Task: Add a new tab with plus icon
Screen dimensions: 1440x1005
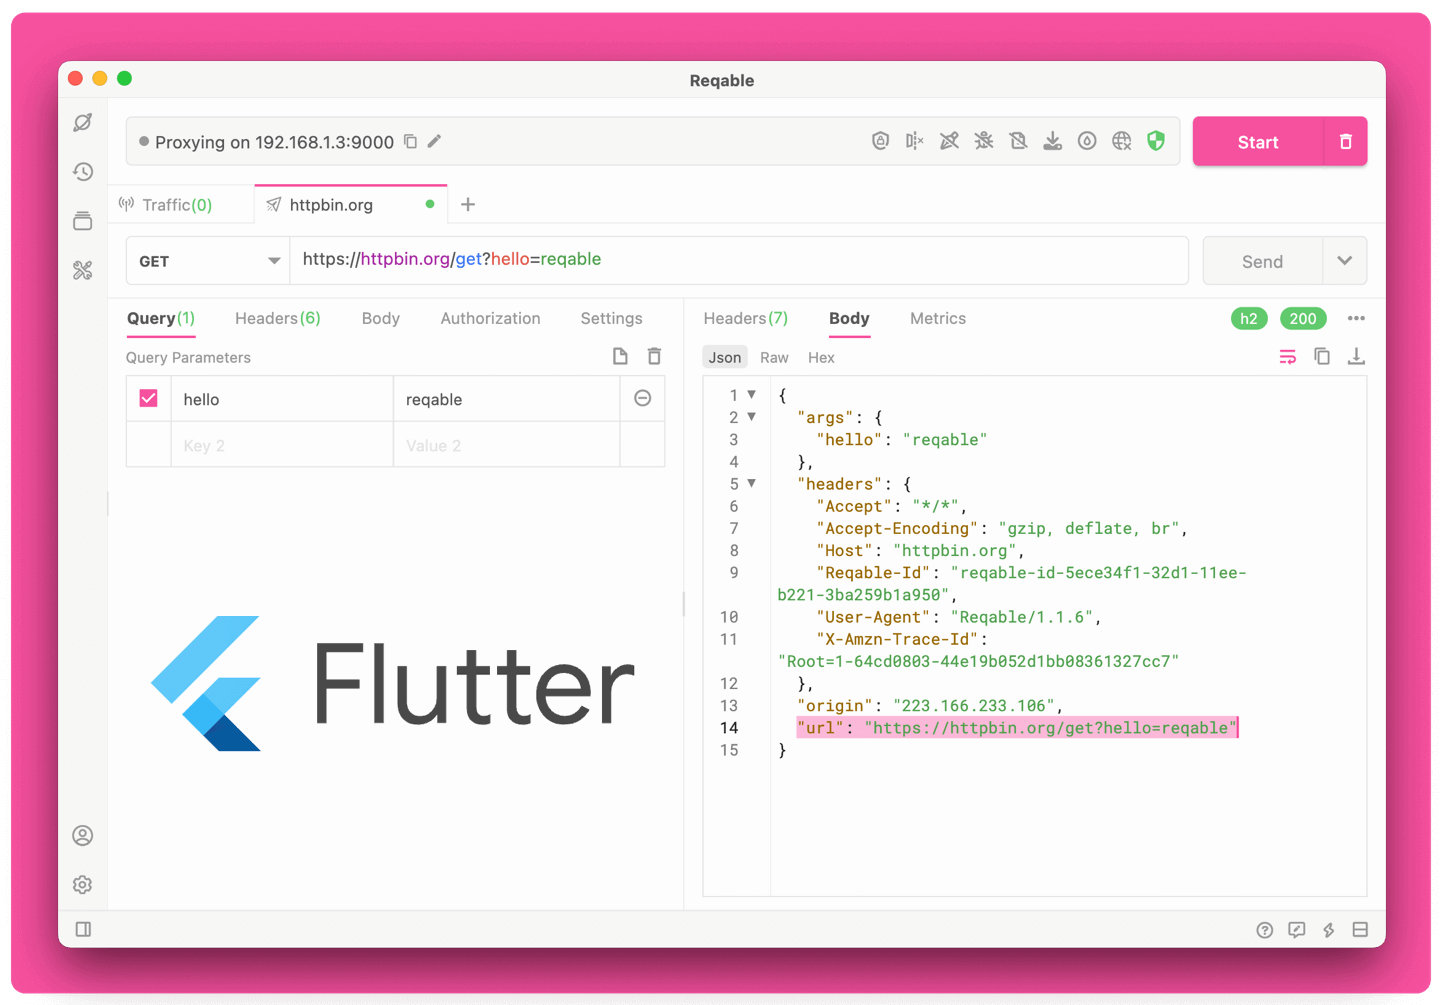Action: (x=468, y=205)
